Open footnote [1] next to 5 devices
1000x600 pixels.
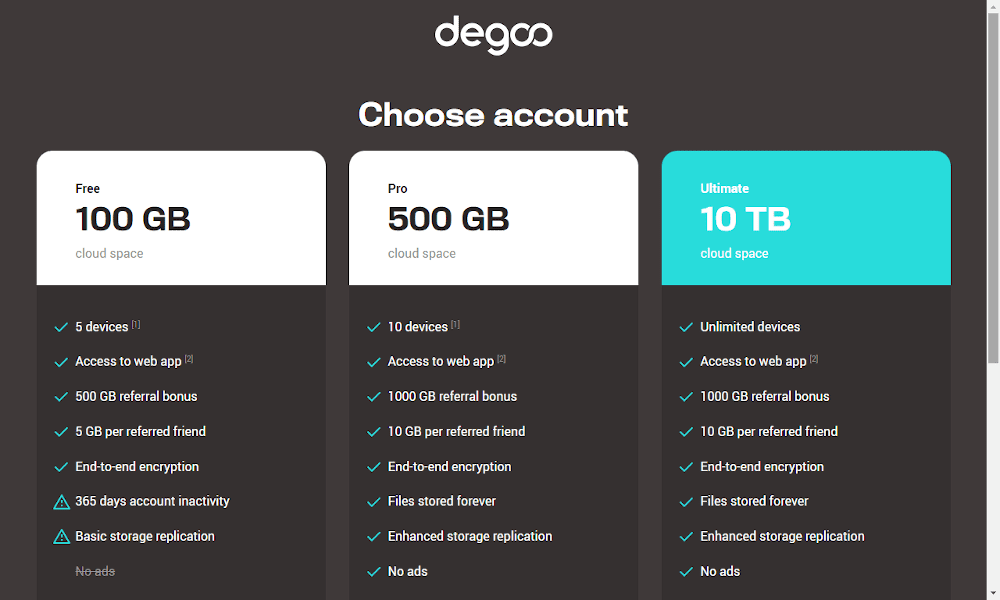pos(136,325)
